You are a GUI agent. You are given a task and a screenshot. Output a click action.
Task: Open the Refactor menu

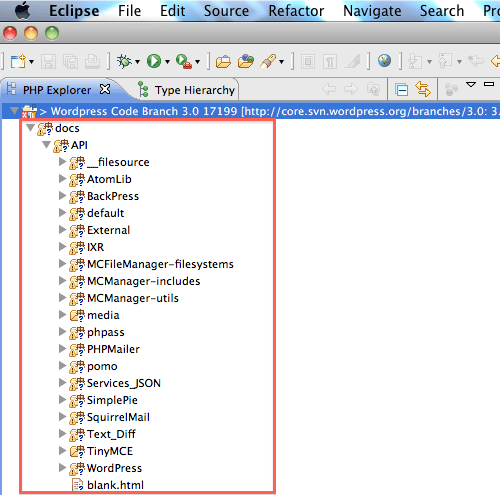click(296, 11)
